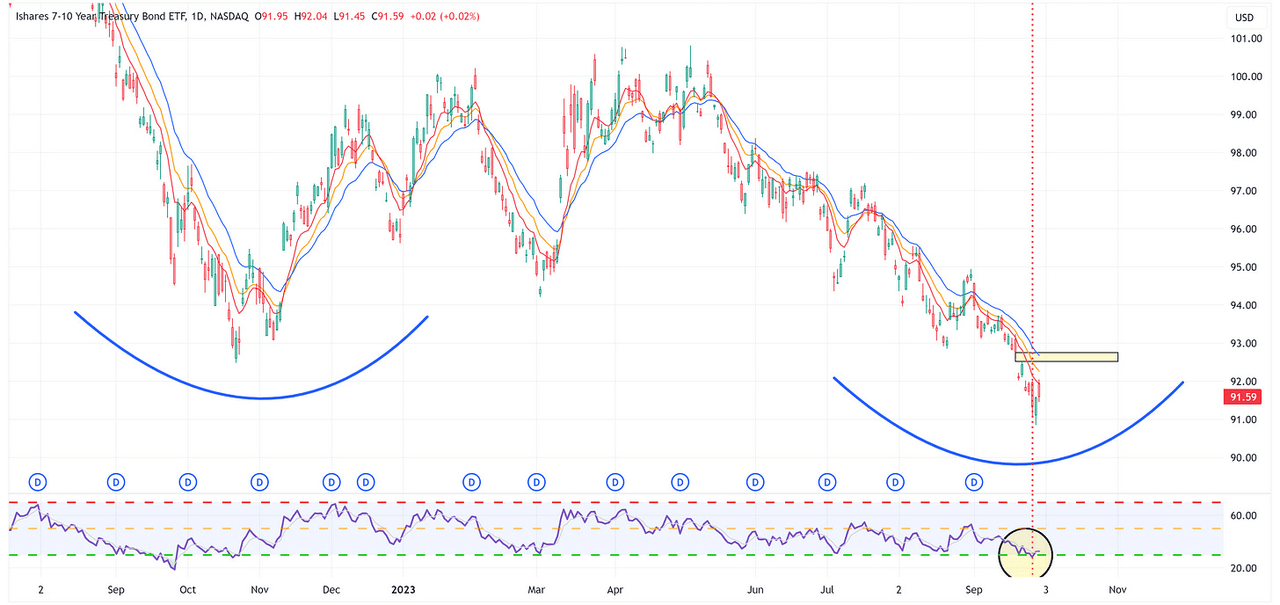Select the D dividend marker below June
This screenshot has height=605, width=1280.
click(x=753, y=481)
